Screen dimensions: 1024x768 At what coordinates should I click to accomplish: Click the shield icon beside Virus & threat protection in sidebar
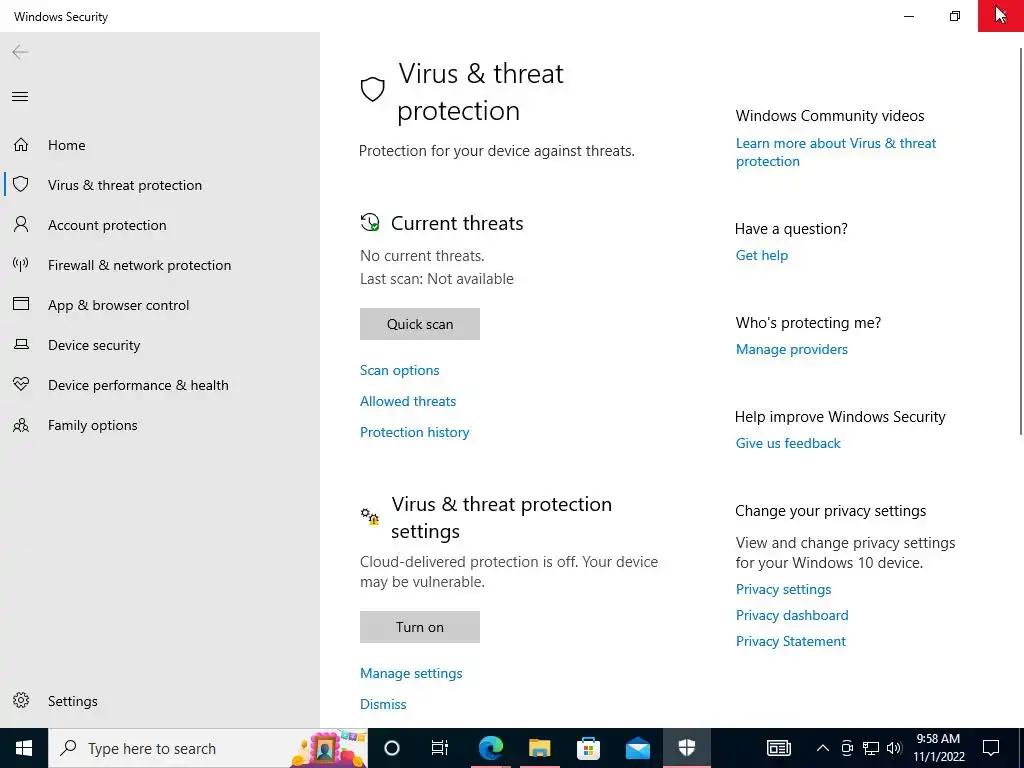pyautogui.click(x=21, y=184)
